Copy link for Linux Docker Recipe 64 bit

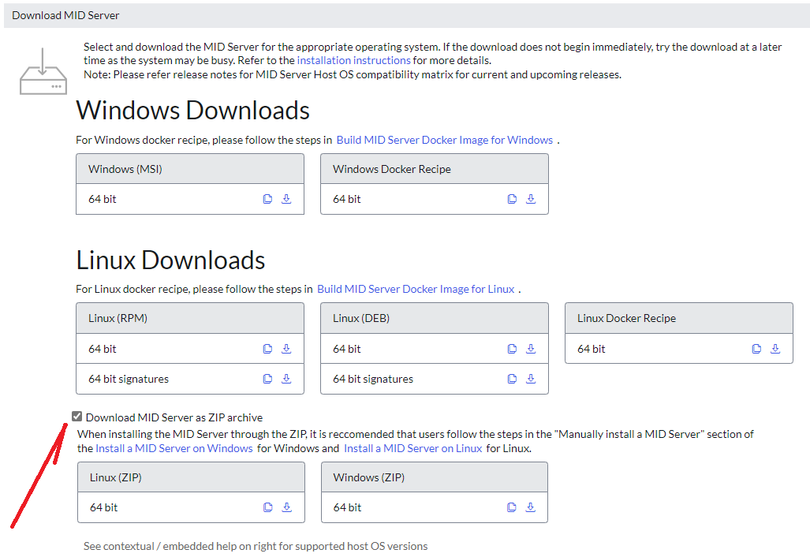756,349
